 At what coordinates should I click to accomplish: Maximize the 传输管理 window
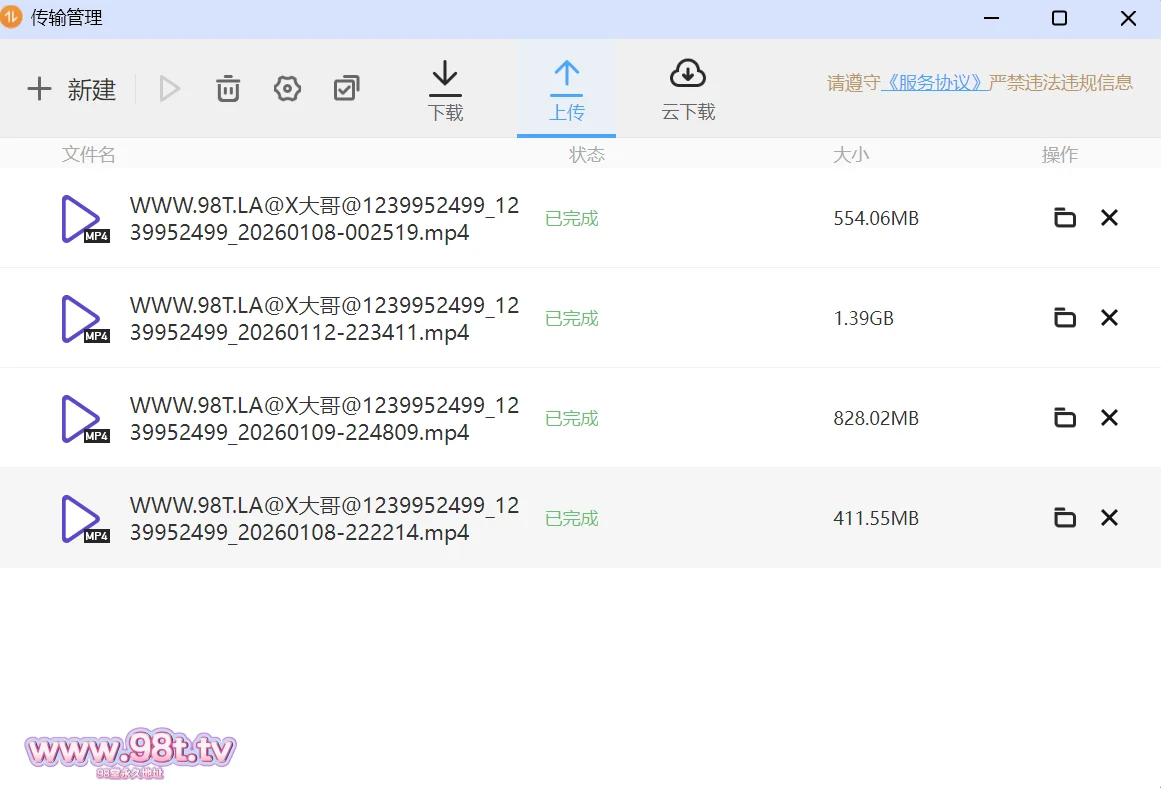tap(1059, 19)
